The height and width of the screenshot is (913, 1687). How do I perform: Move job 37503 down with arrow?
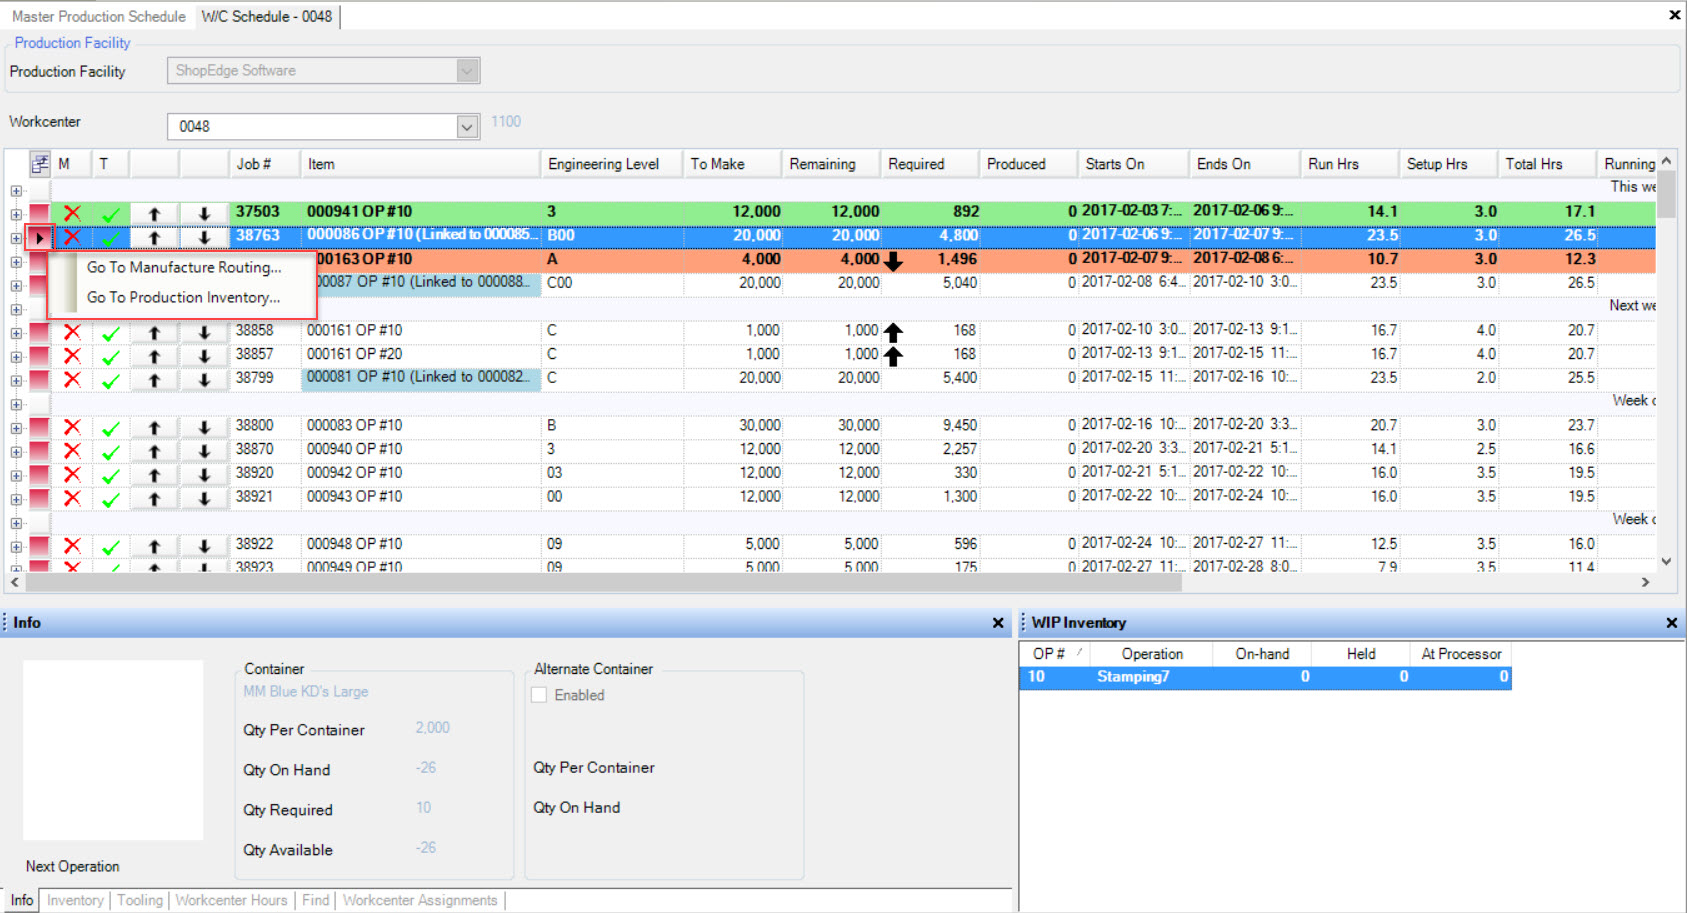click(x=204, y=213)
